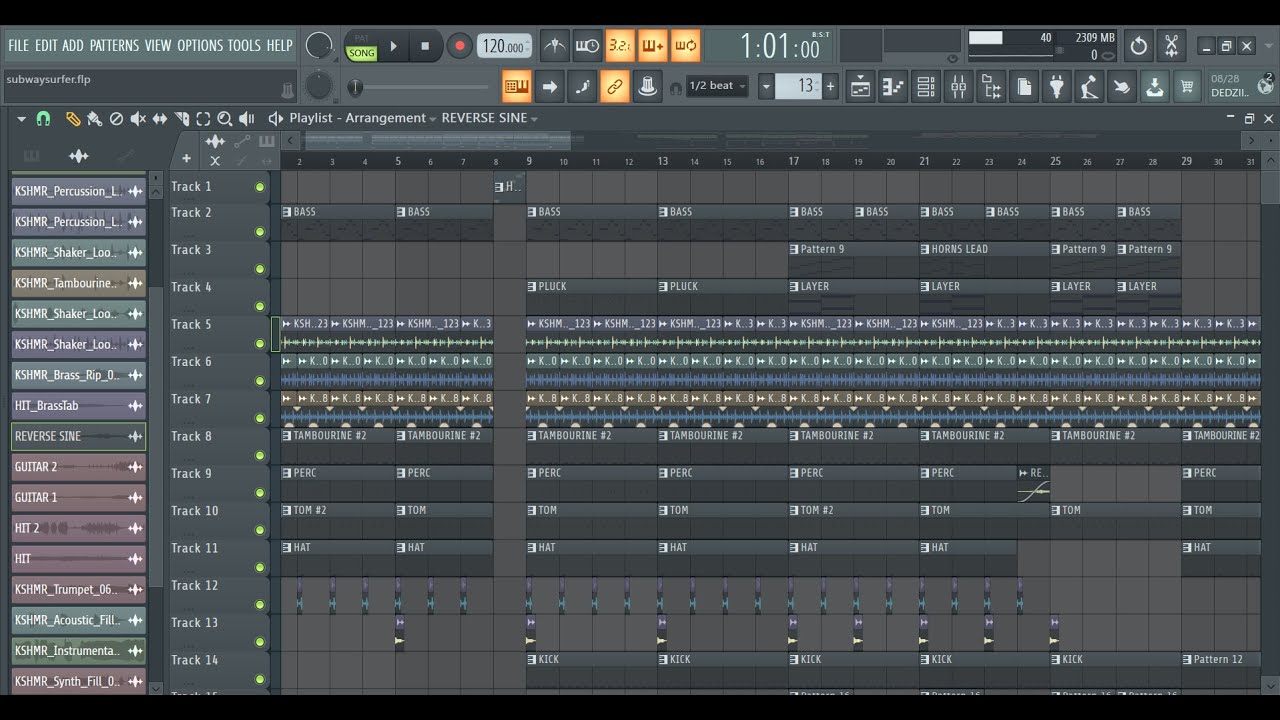Select the pencil draw tool in Playlist
Image resolution: width=1280 pixels, height=720 pixels.
pos(73,119)
